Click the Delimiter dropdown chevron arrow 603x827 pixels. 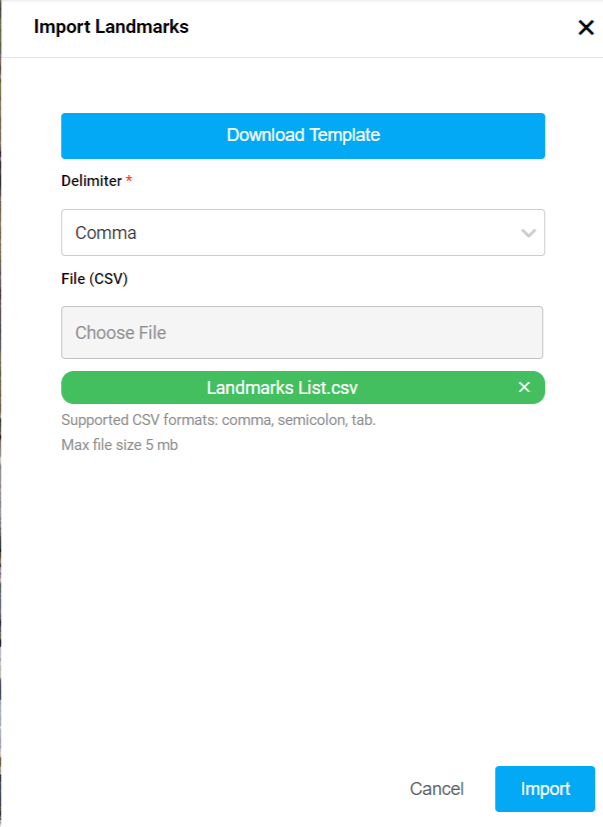click(x=528, y=233)
